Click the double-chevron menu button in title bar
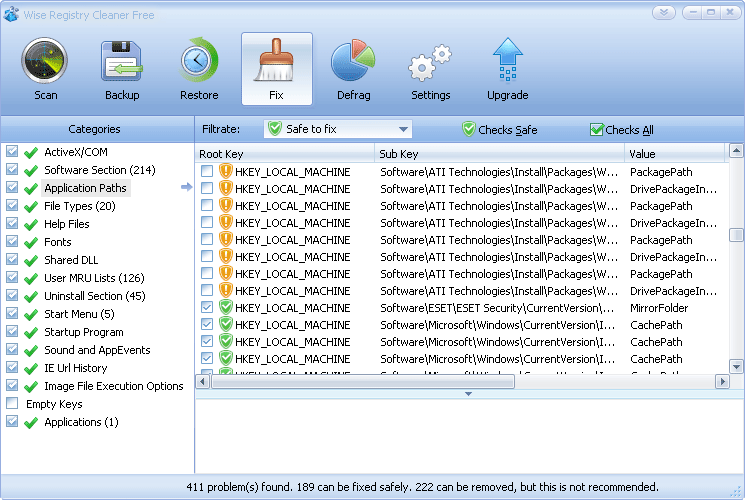The image size is (745, 500). pos(664,12)
